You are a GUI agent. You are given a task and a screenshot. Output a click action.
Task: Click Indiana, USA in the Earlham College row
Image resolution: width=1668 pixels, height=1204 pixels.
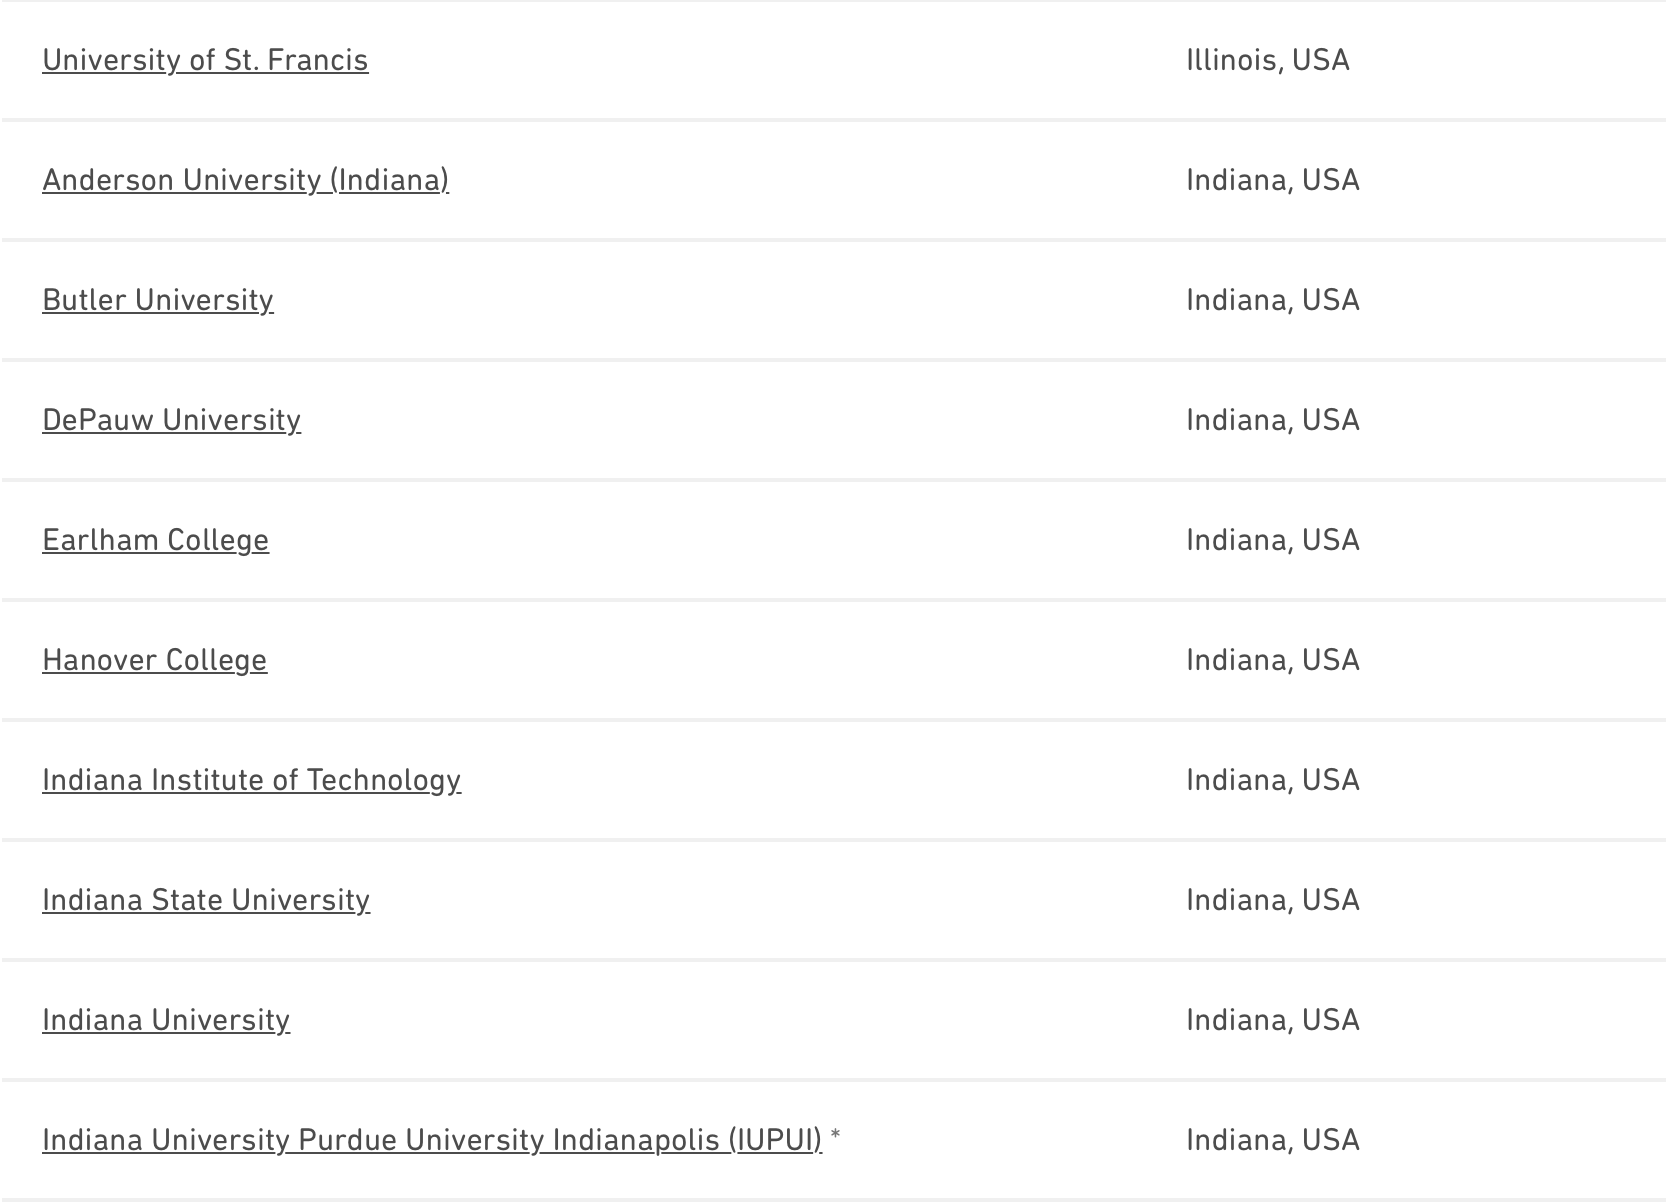[1272, 541]
